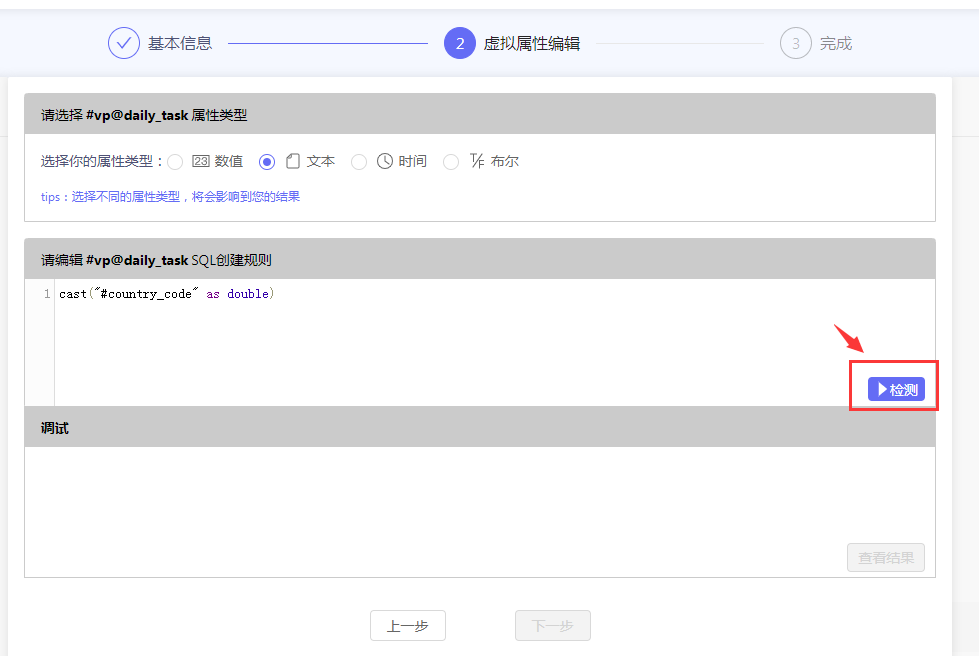979x656 pixels.
Task: Click the play triangle on 检测
Action: 882,389
